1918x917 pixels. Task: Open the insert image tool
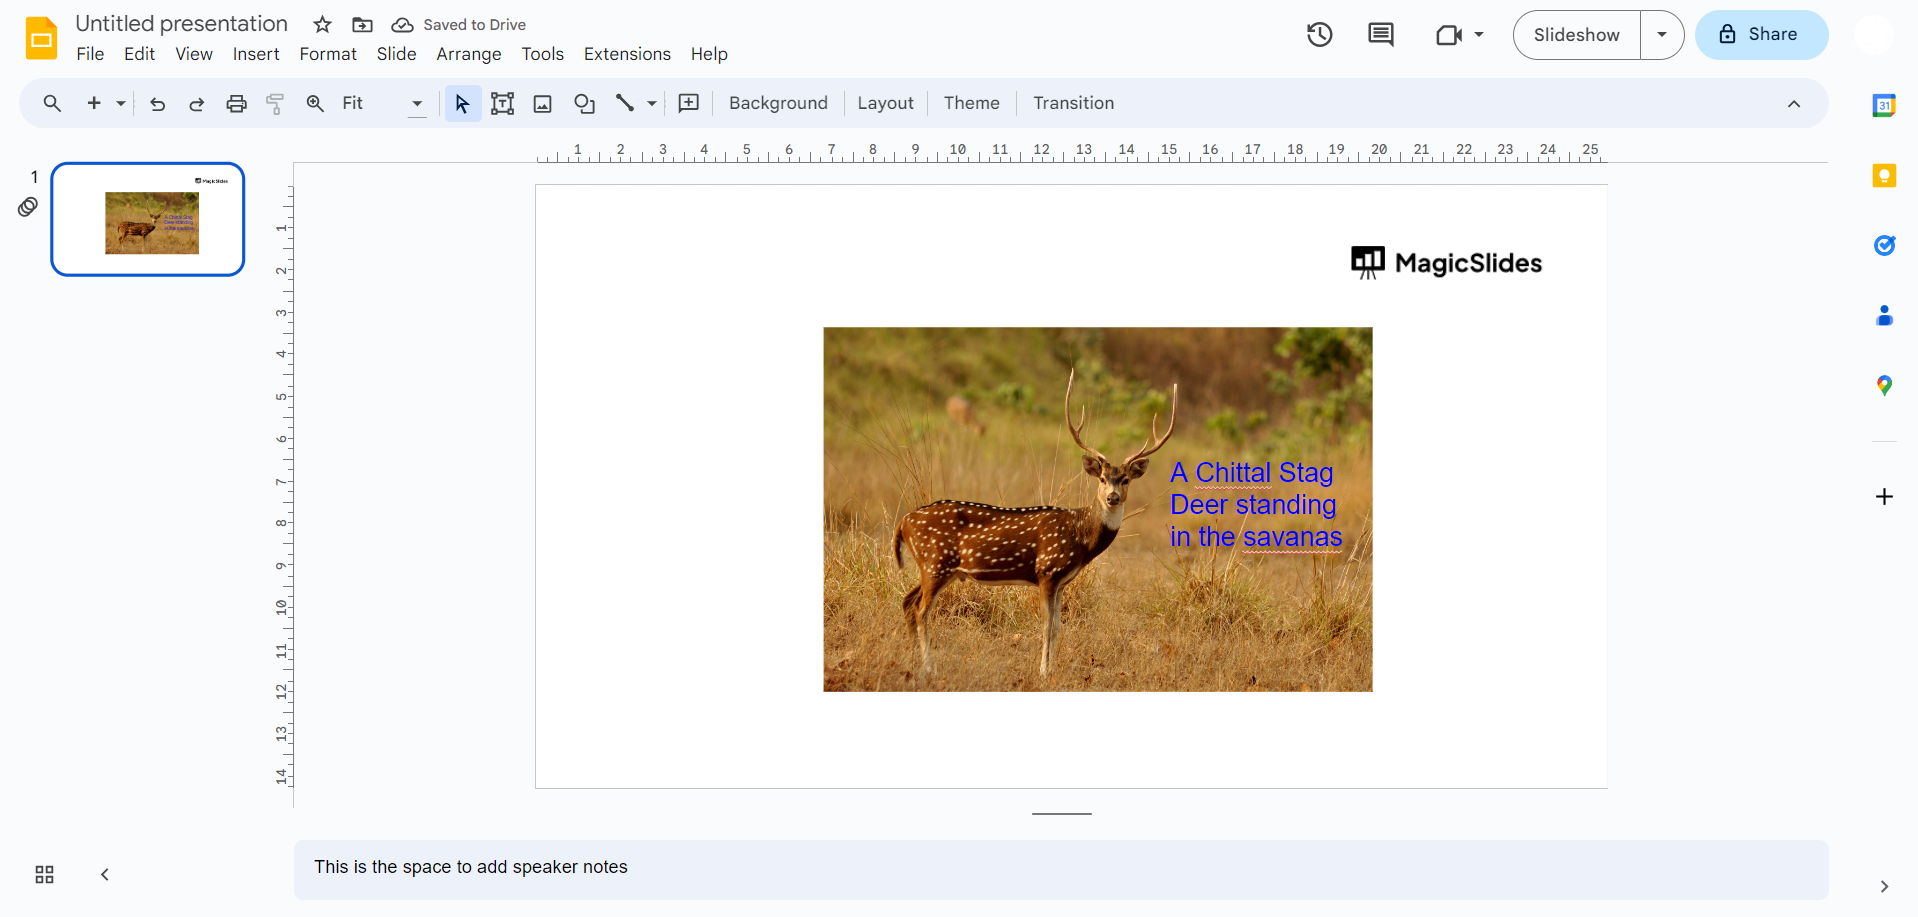(542, 103)
